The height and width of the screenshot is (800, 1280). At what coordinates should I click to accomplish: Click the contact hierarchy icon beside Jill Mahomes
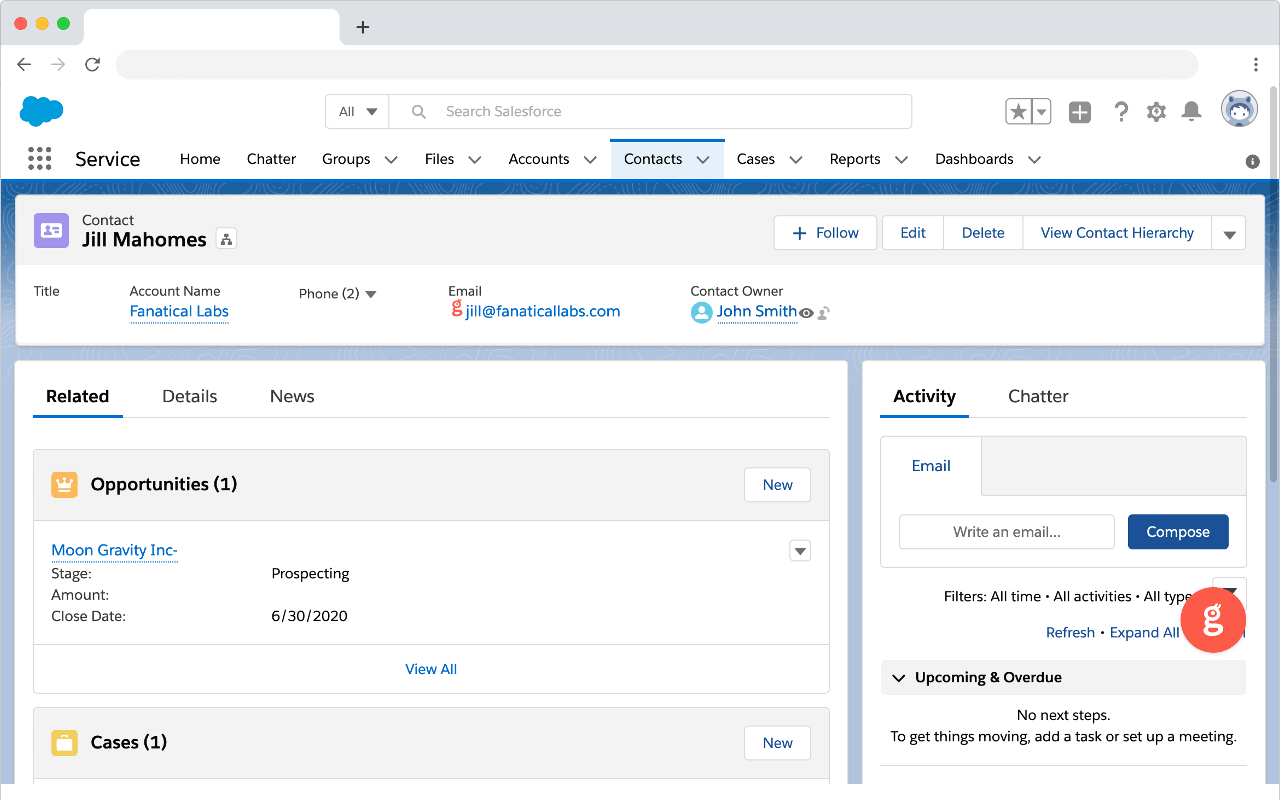pos(226,239)
